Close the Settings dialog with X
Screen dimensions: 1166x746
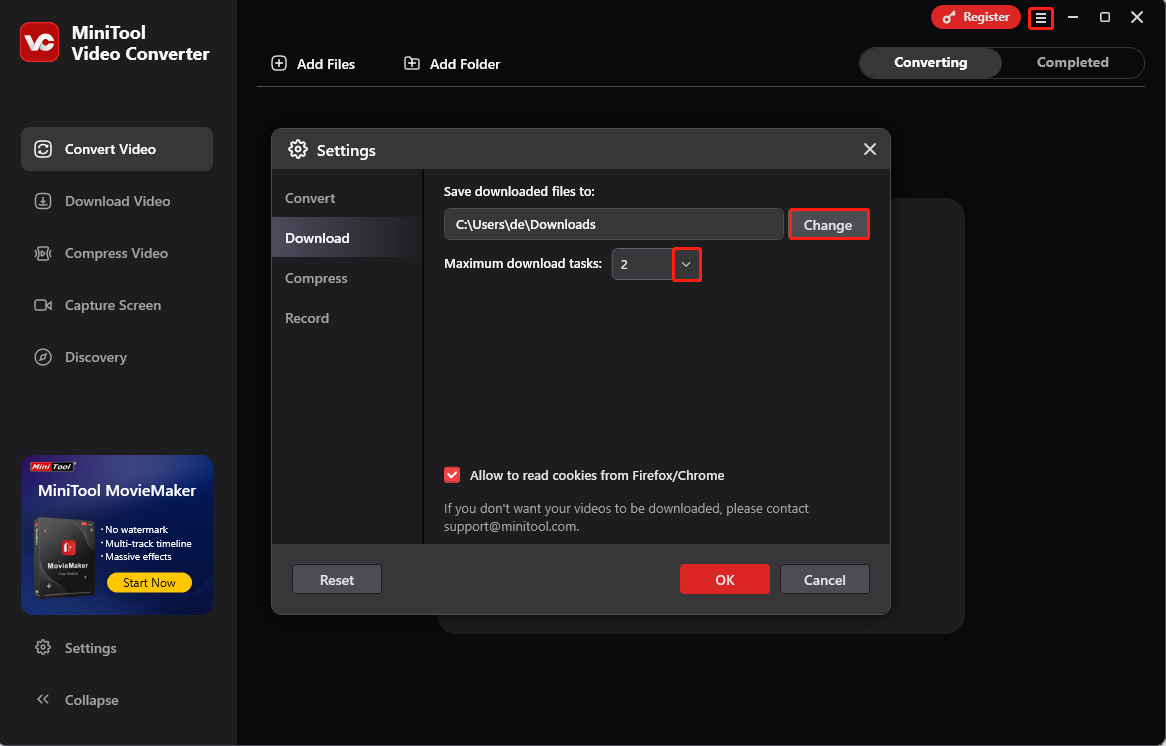(870, 149)
